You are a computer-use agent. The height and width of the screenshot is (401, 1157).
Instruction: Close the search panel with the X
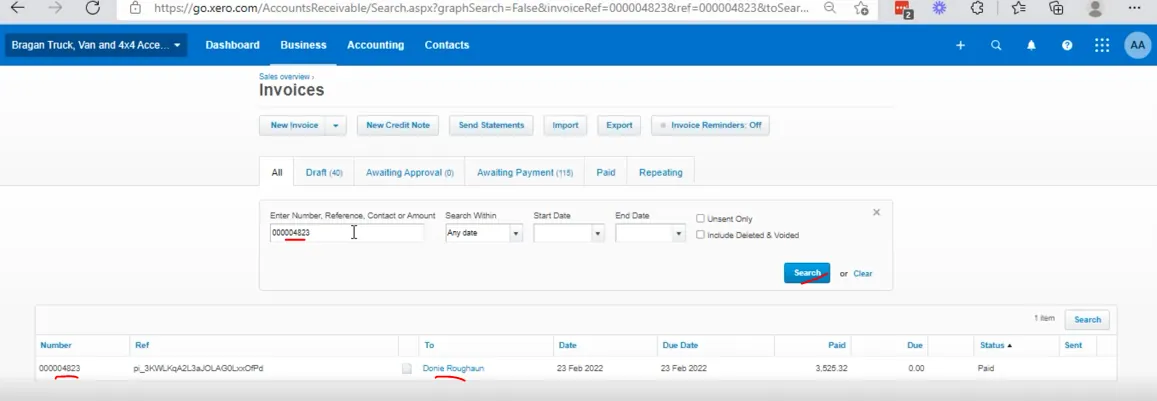pos(877,212)
